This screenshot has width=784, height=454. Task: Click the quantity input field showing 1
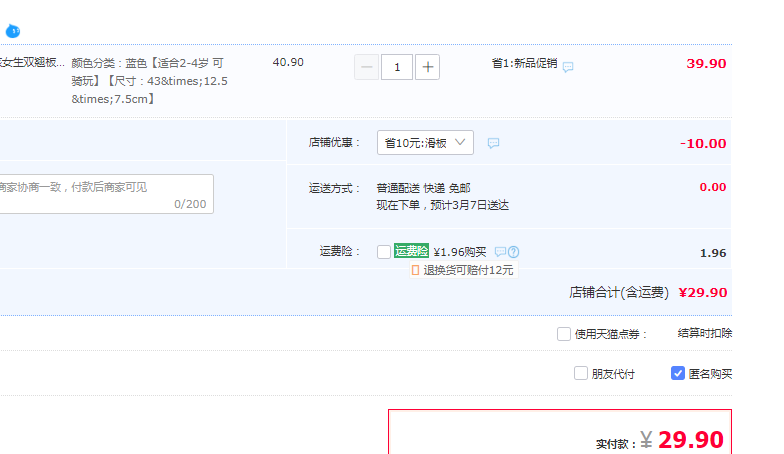[x=397, y=67]
